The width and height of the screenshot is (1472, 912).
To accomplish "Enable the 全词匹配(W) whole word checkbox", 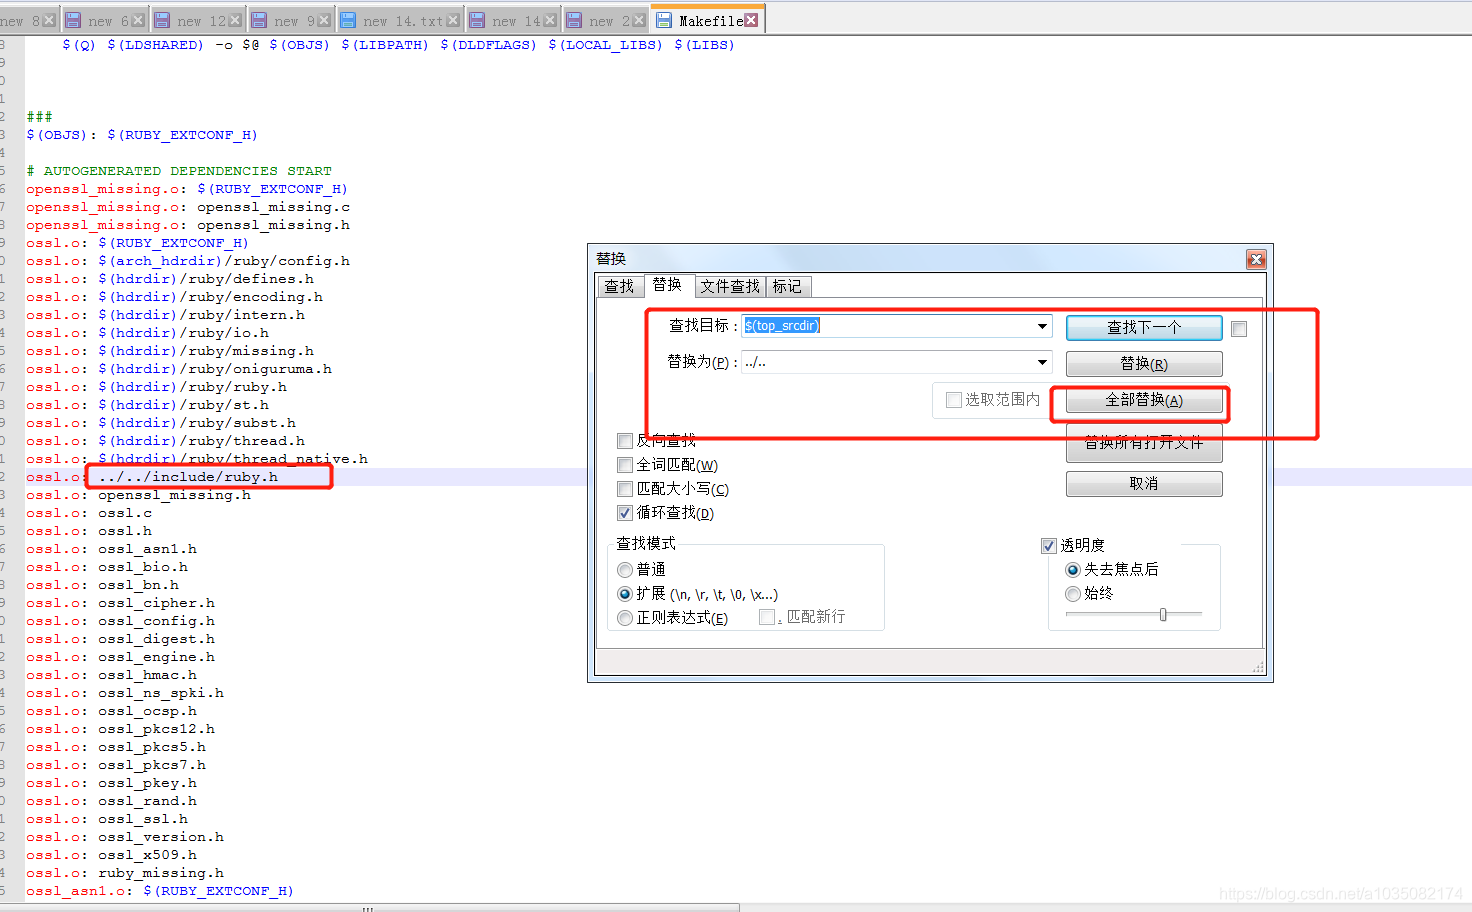I will [625, 465].
